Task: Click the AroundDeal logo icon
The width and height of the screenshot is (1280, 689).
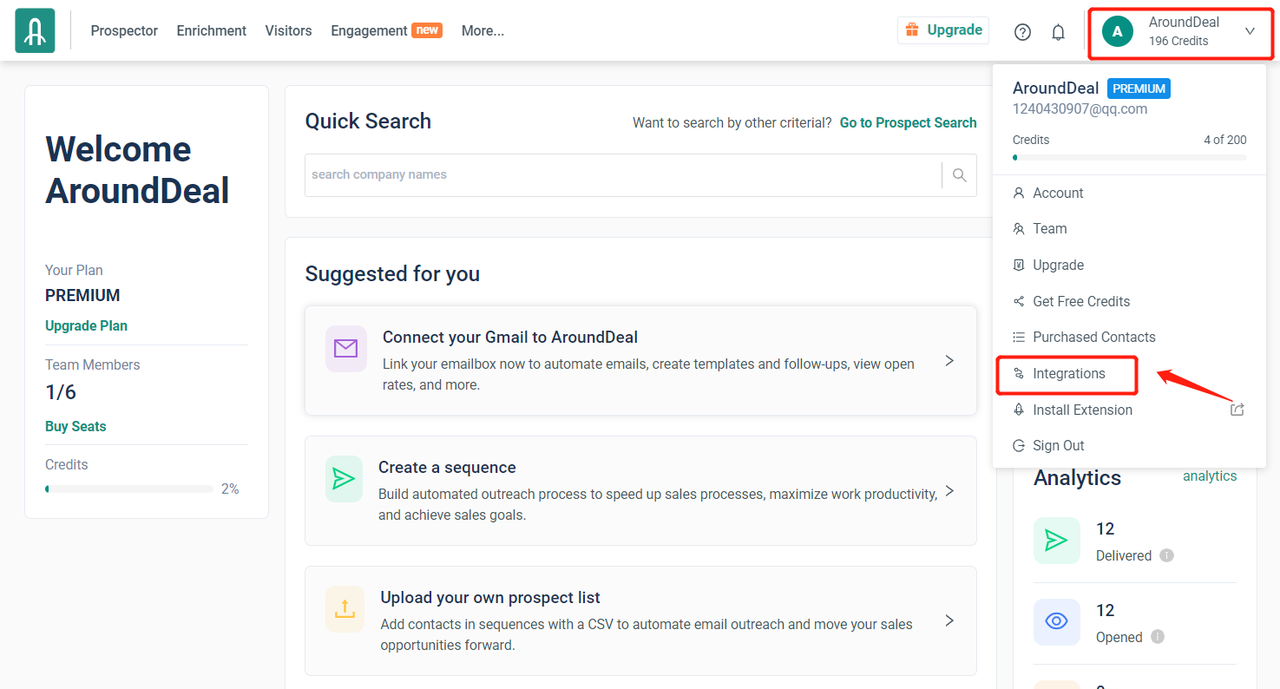Action: (x=35, y=31)
